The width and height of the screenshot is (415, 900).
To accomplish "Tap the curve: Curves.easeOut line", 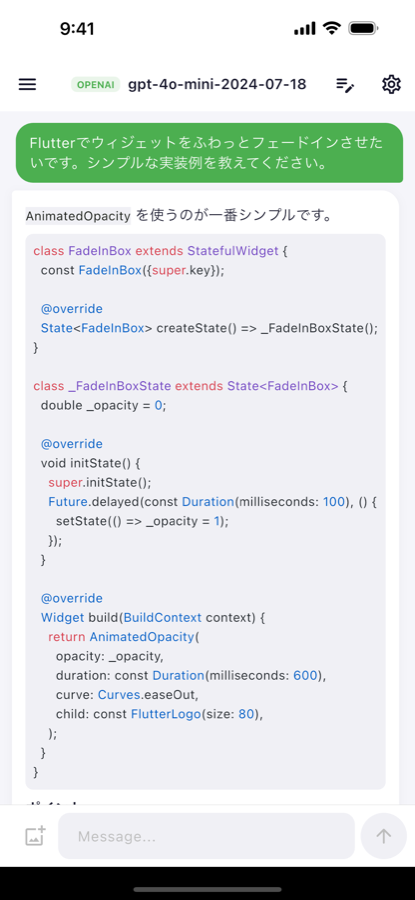I will (127, 695).
